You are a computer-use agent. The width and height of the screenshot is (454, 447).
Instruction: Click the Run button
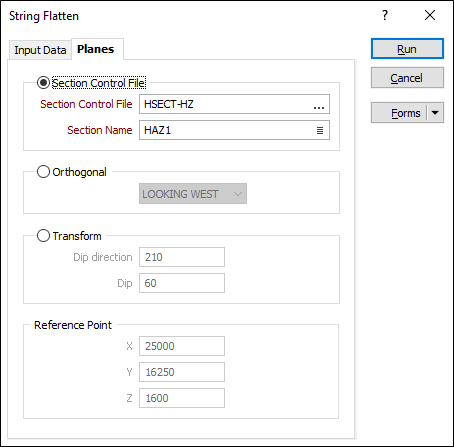click(x=407, y=49)
